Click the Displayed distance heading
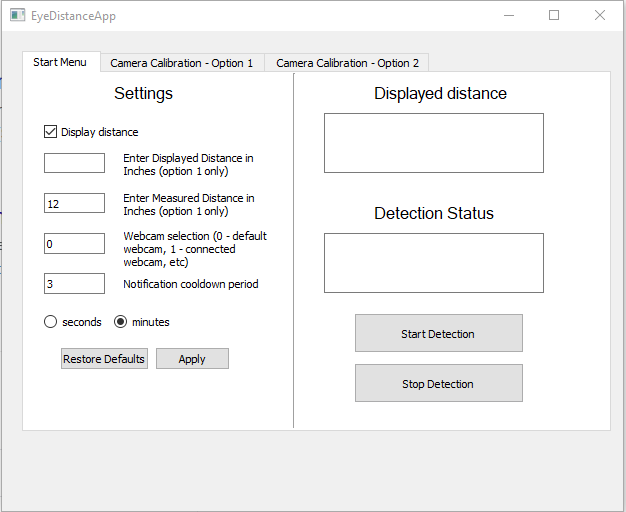626x512 pixels. (440, 93)
